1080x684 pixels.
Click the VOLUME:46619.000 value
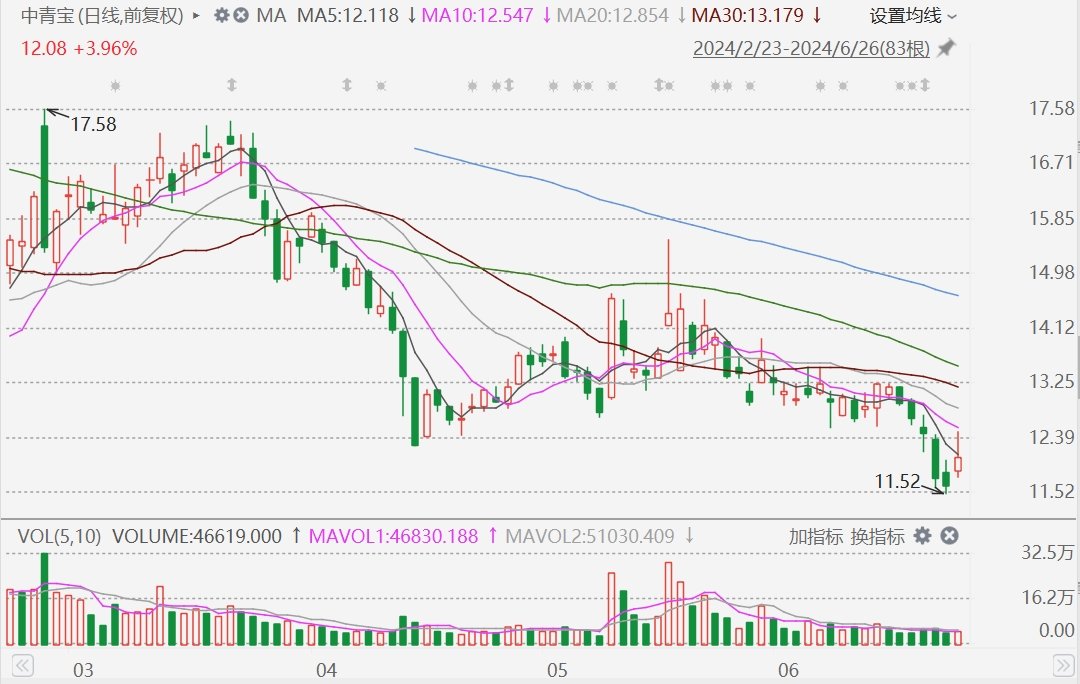[197, 537]
